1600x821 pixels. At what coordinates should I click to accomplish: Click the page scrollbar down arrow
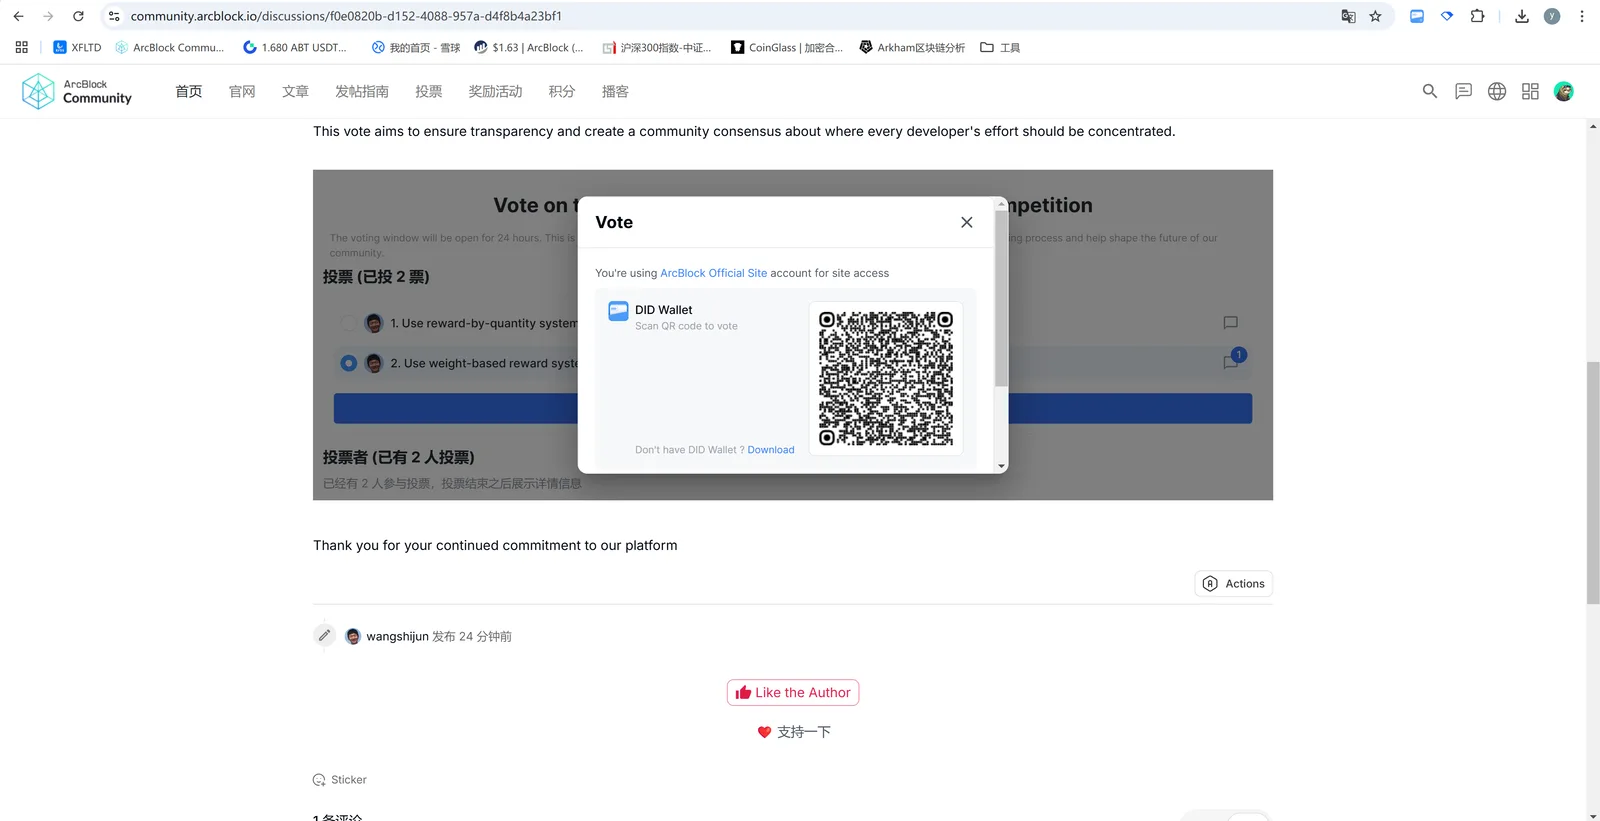1593,815
